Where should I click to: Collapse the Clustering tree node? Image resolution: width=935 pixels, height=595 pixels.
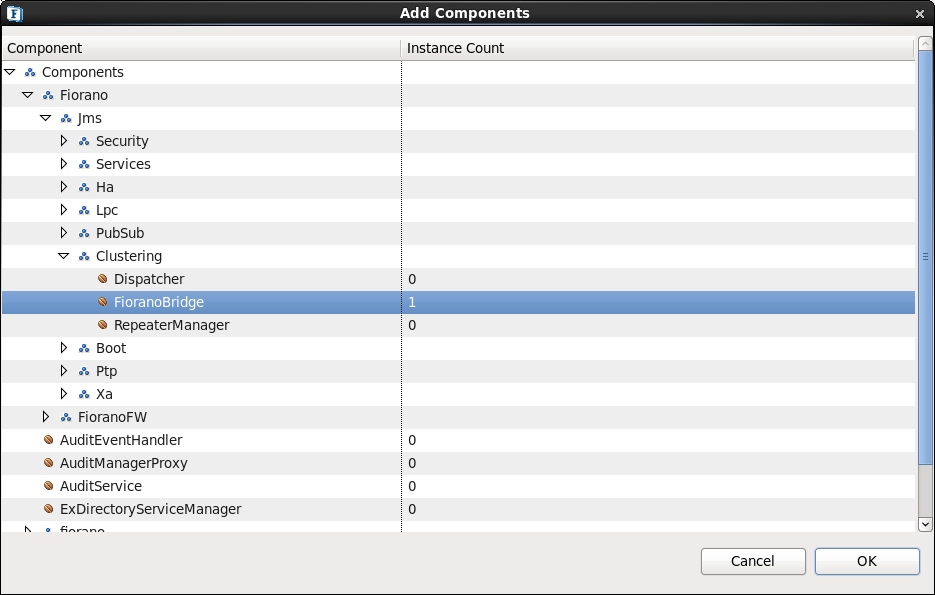(x=63, y=256)
